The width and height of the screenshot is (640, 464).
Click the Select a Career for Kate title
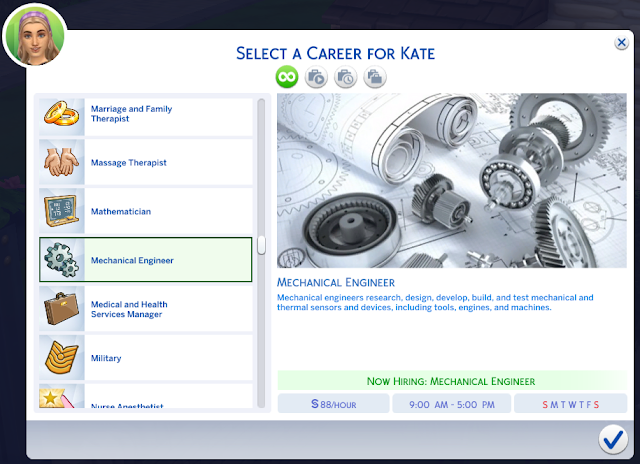(336, 53)
